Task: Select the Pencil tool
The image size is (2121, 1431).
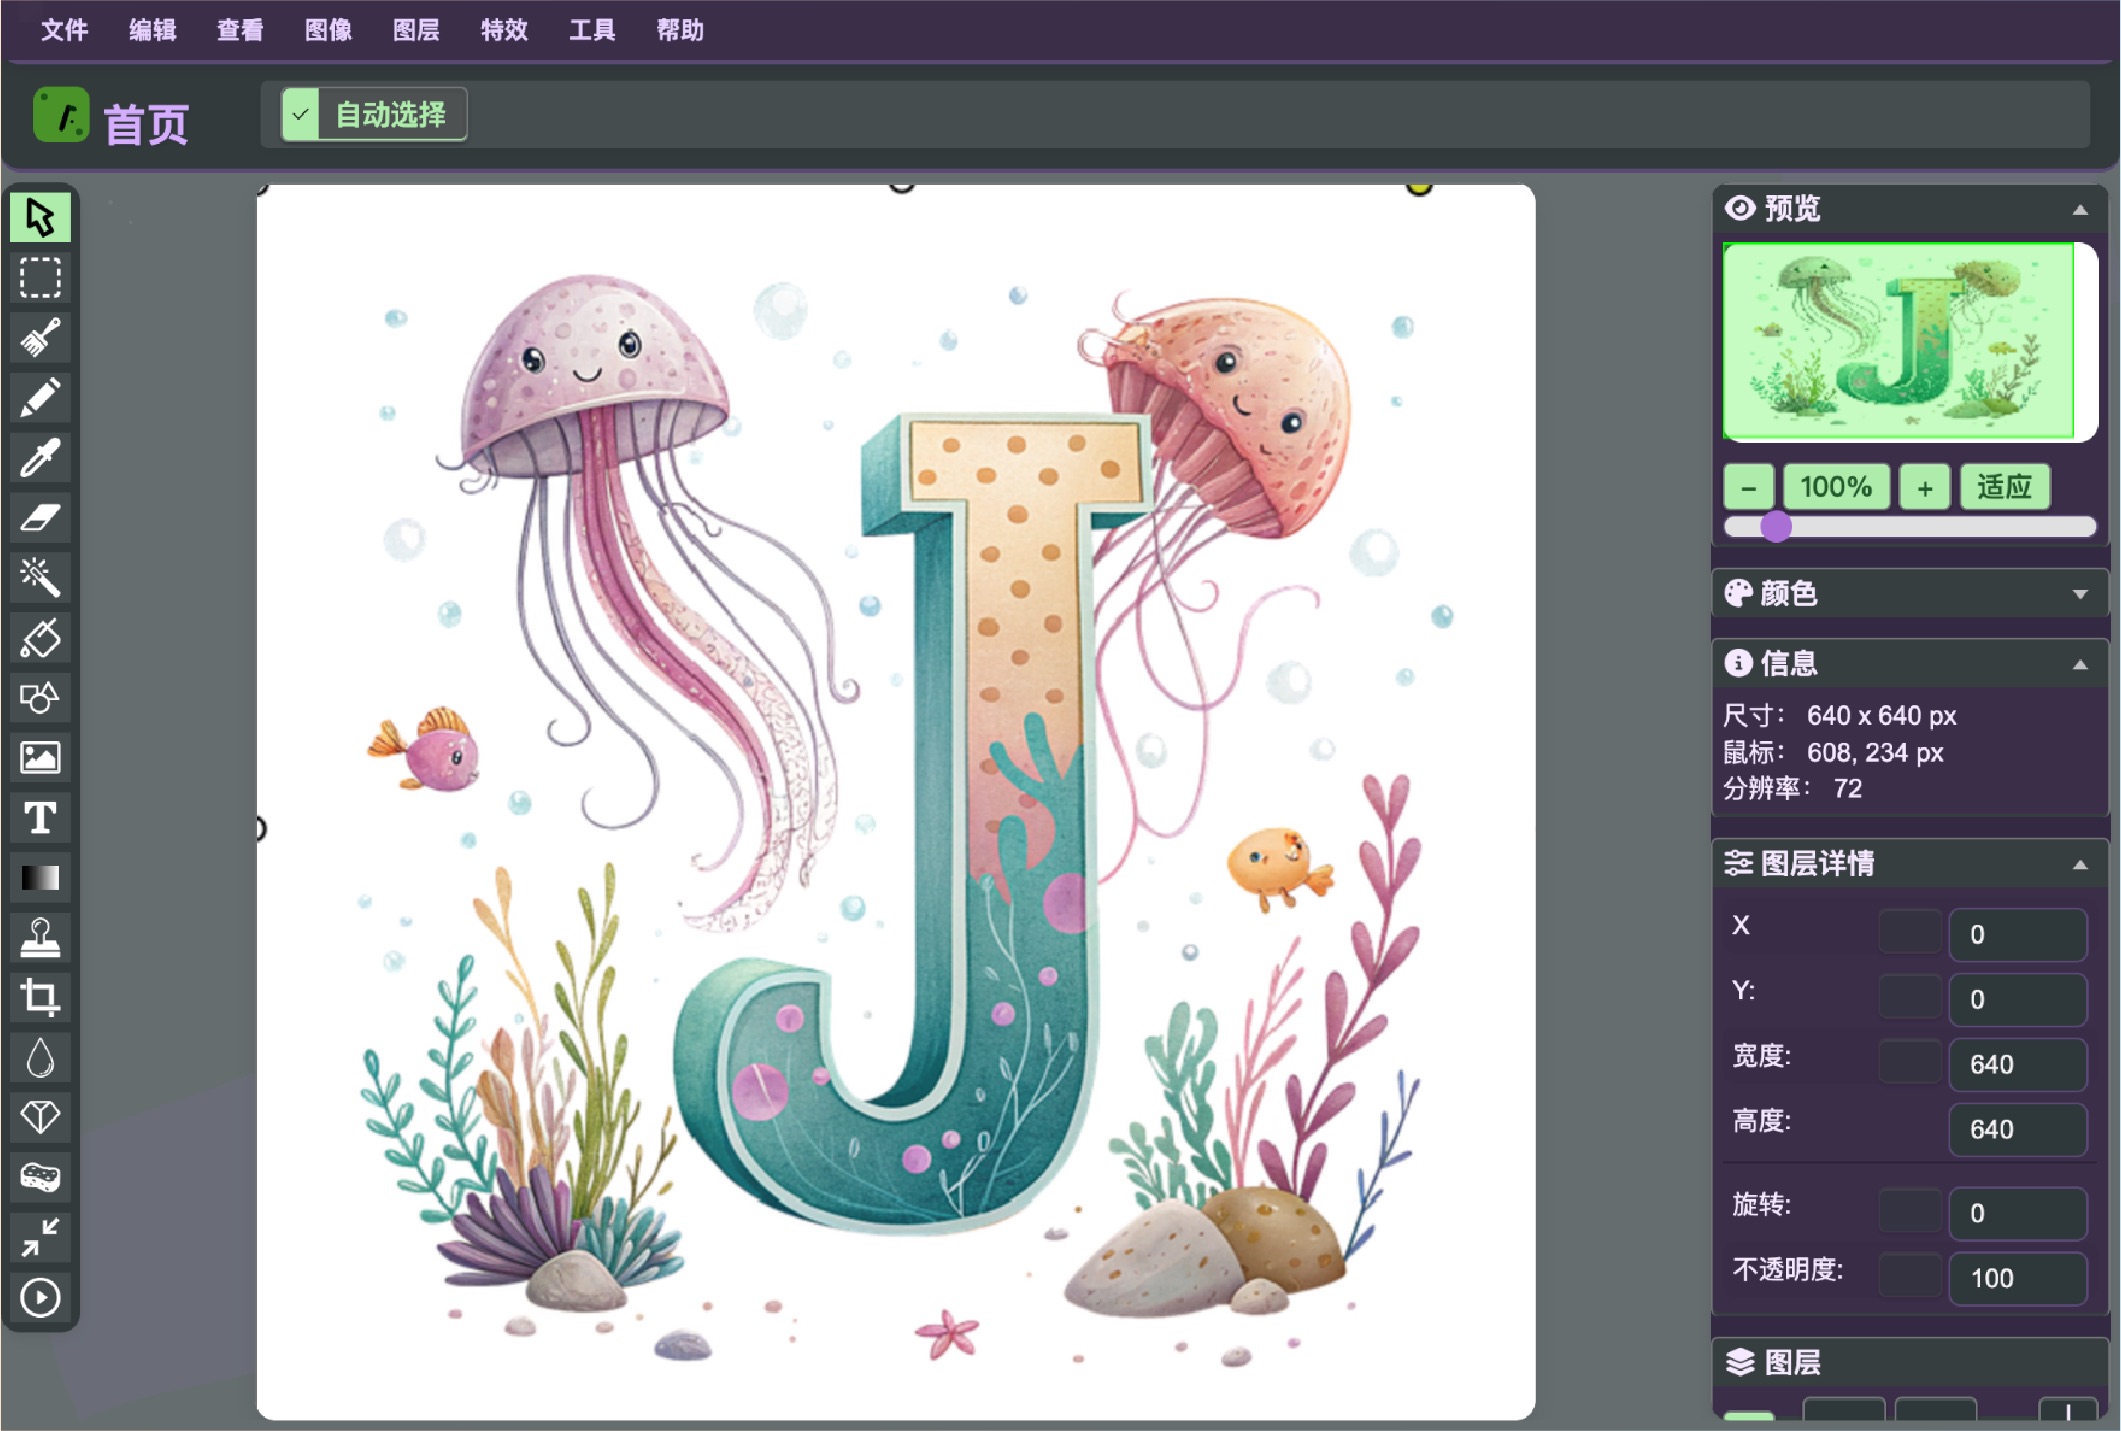Action: click(40, 398)
